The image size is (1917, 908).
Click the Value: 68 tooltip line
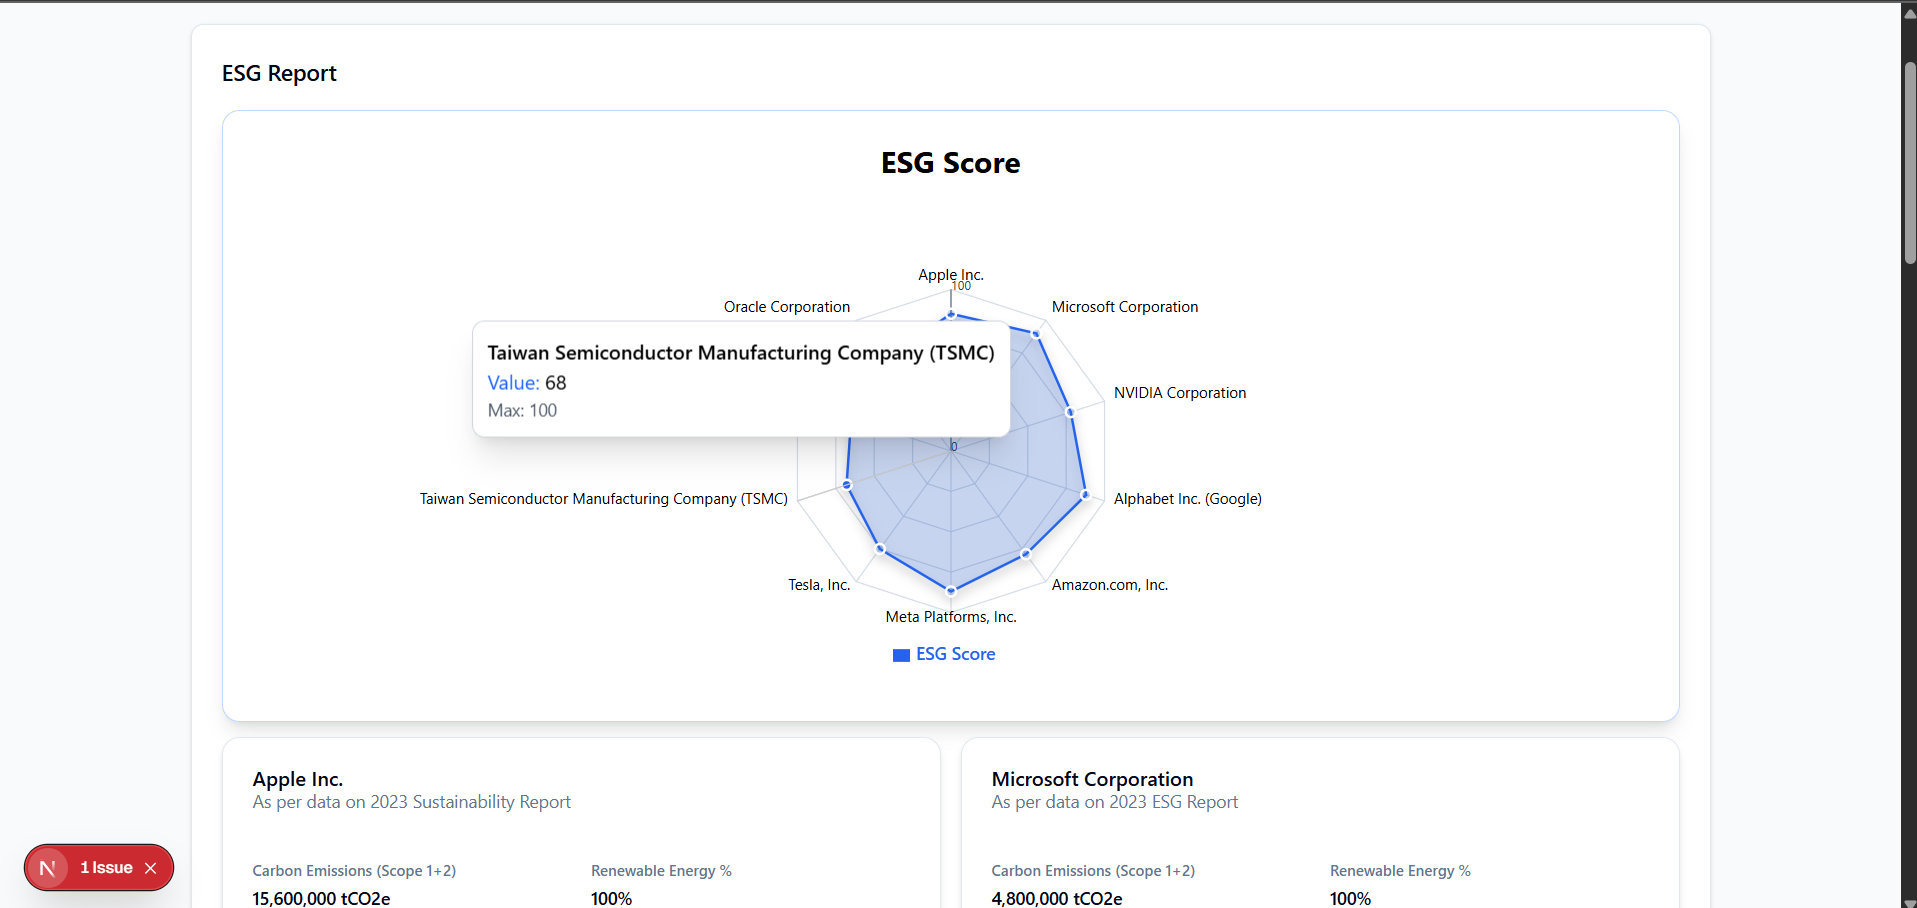coord(527,383)
